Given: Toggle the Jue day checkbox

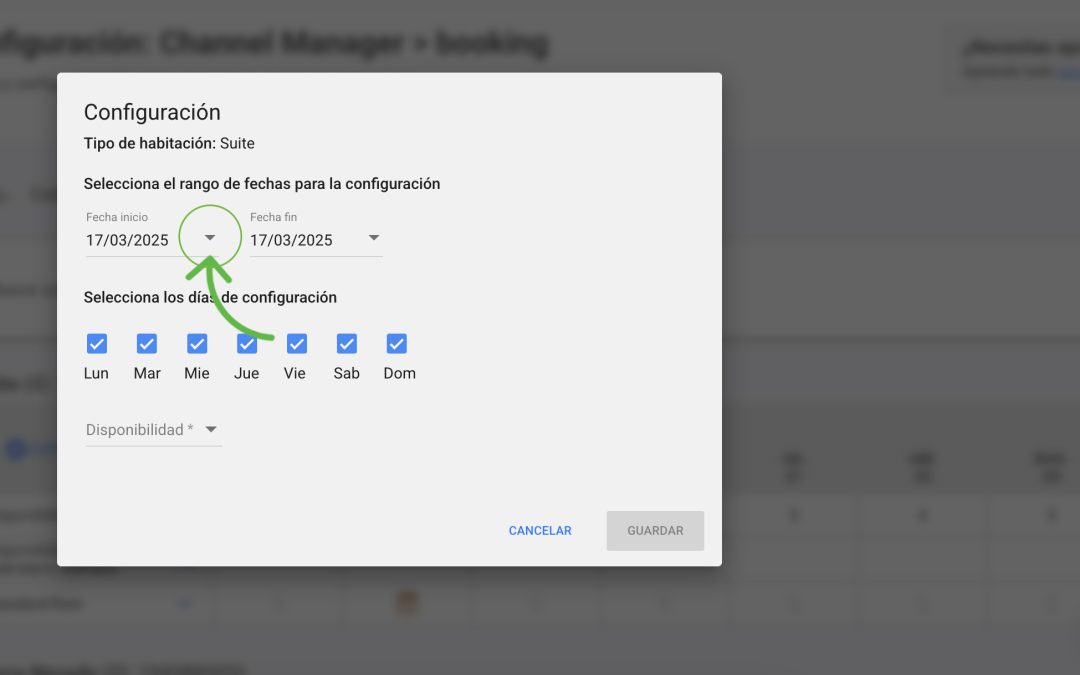Looking at the screenshot, I should coord(247,343).
